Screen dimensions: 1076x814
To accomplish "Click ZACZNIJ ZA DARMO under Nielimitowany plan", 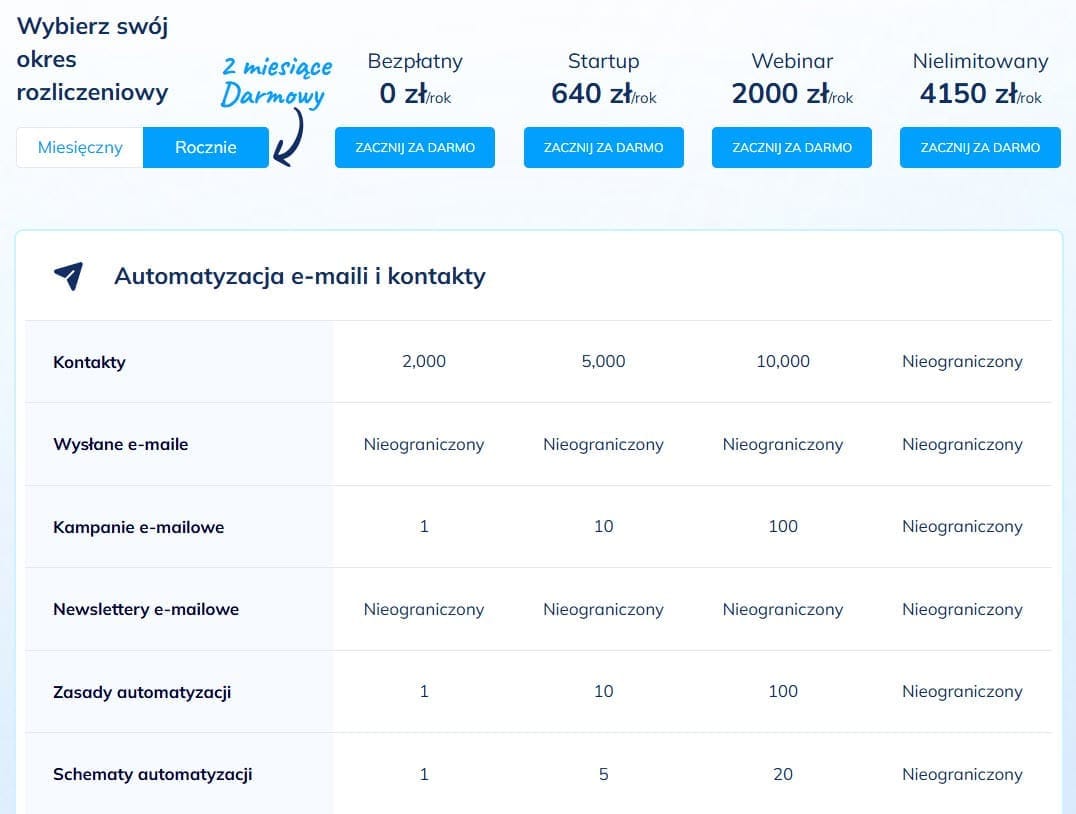I will pos(980,147).
